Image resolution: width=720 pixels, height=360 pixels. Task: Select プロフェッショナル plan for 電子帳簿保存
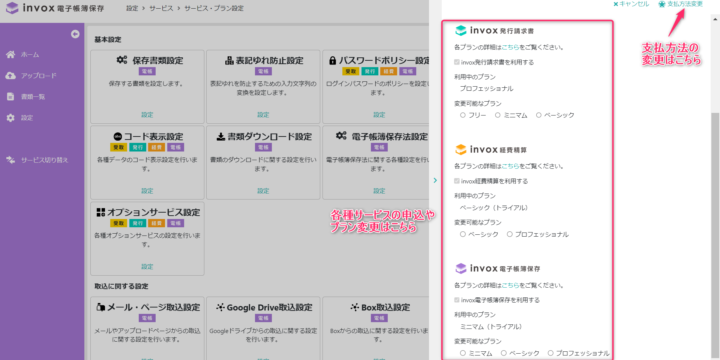(x=551, y=353)
